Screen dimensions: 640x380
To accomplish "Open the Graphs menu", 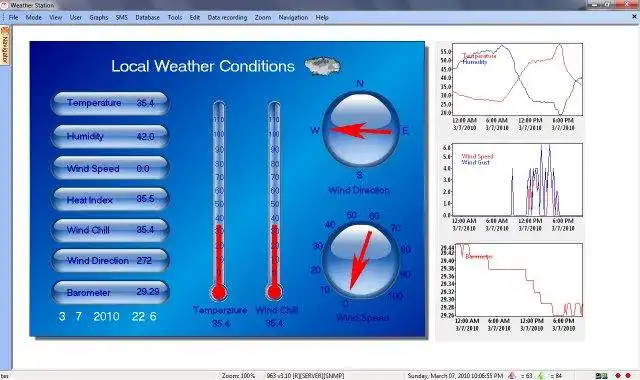I will click(x=99, y=18).
